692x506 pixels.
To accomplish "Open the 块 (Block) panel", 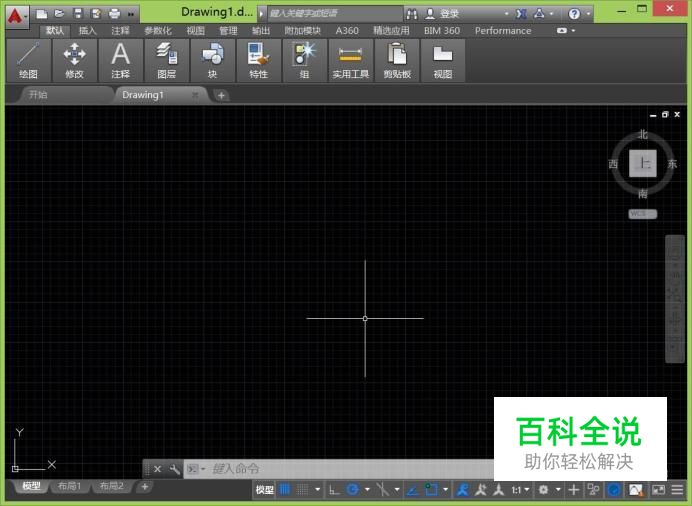I will pos(212,60).
